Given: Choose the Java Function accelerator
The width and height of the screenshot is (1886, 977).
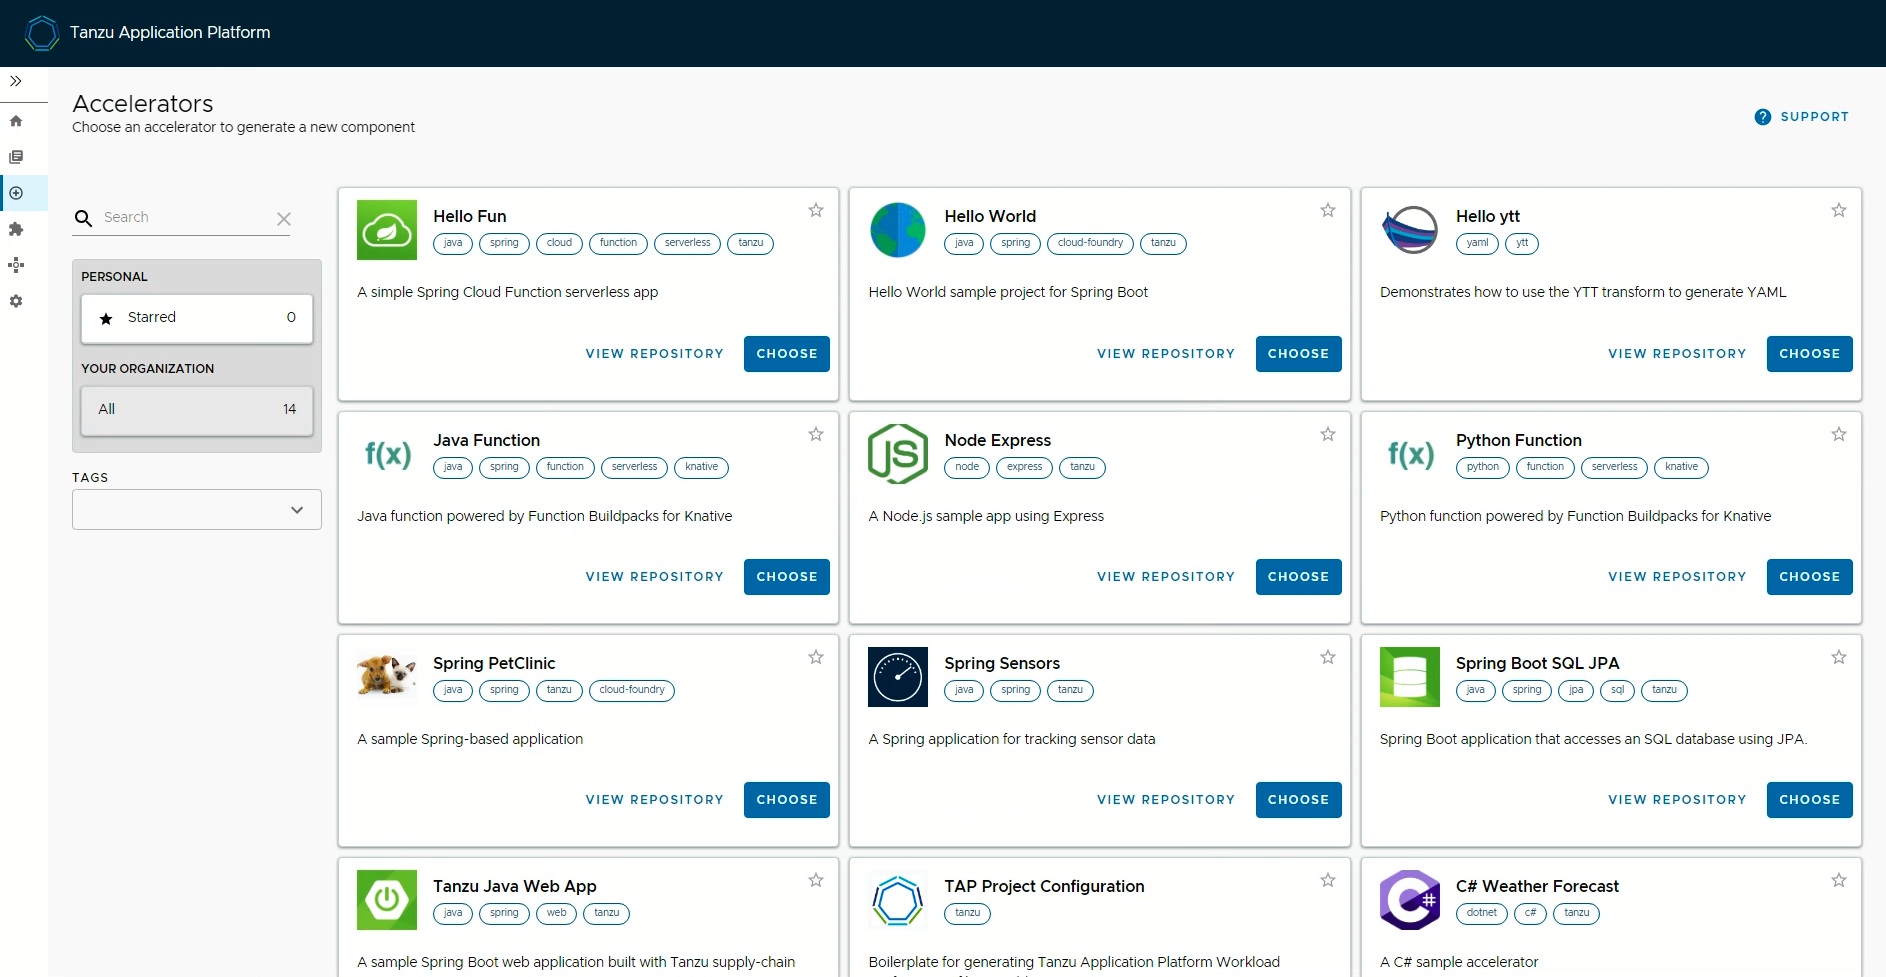Looking at the screenshot, I should coord(787,577).
